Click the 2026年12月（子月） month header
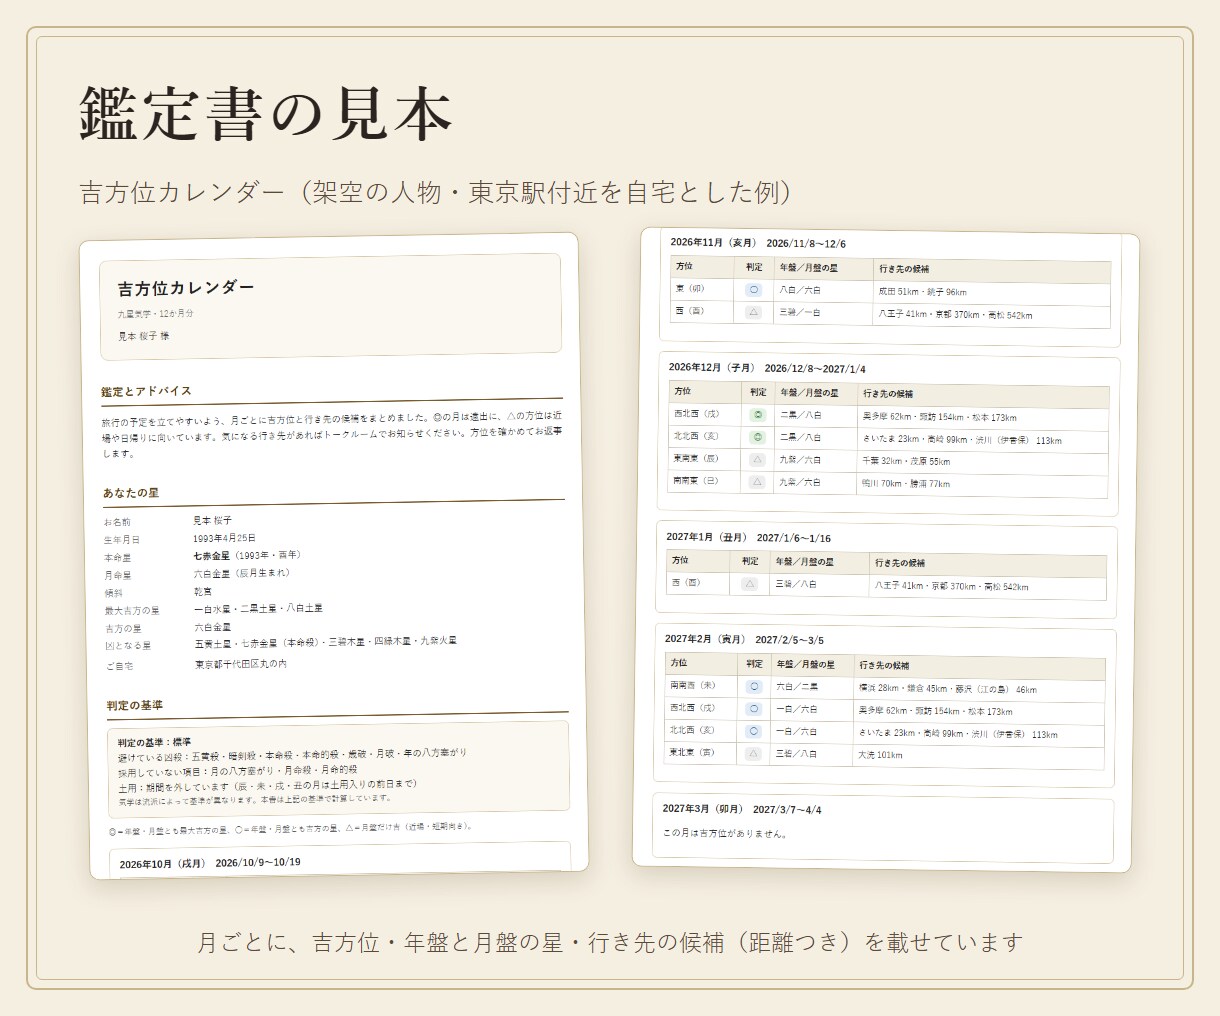1220x1016 pixels. point(767,368)
